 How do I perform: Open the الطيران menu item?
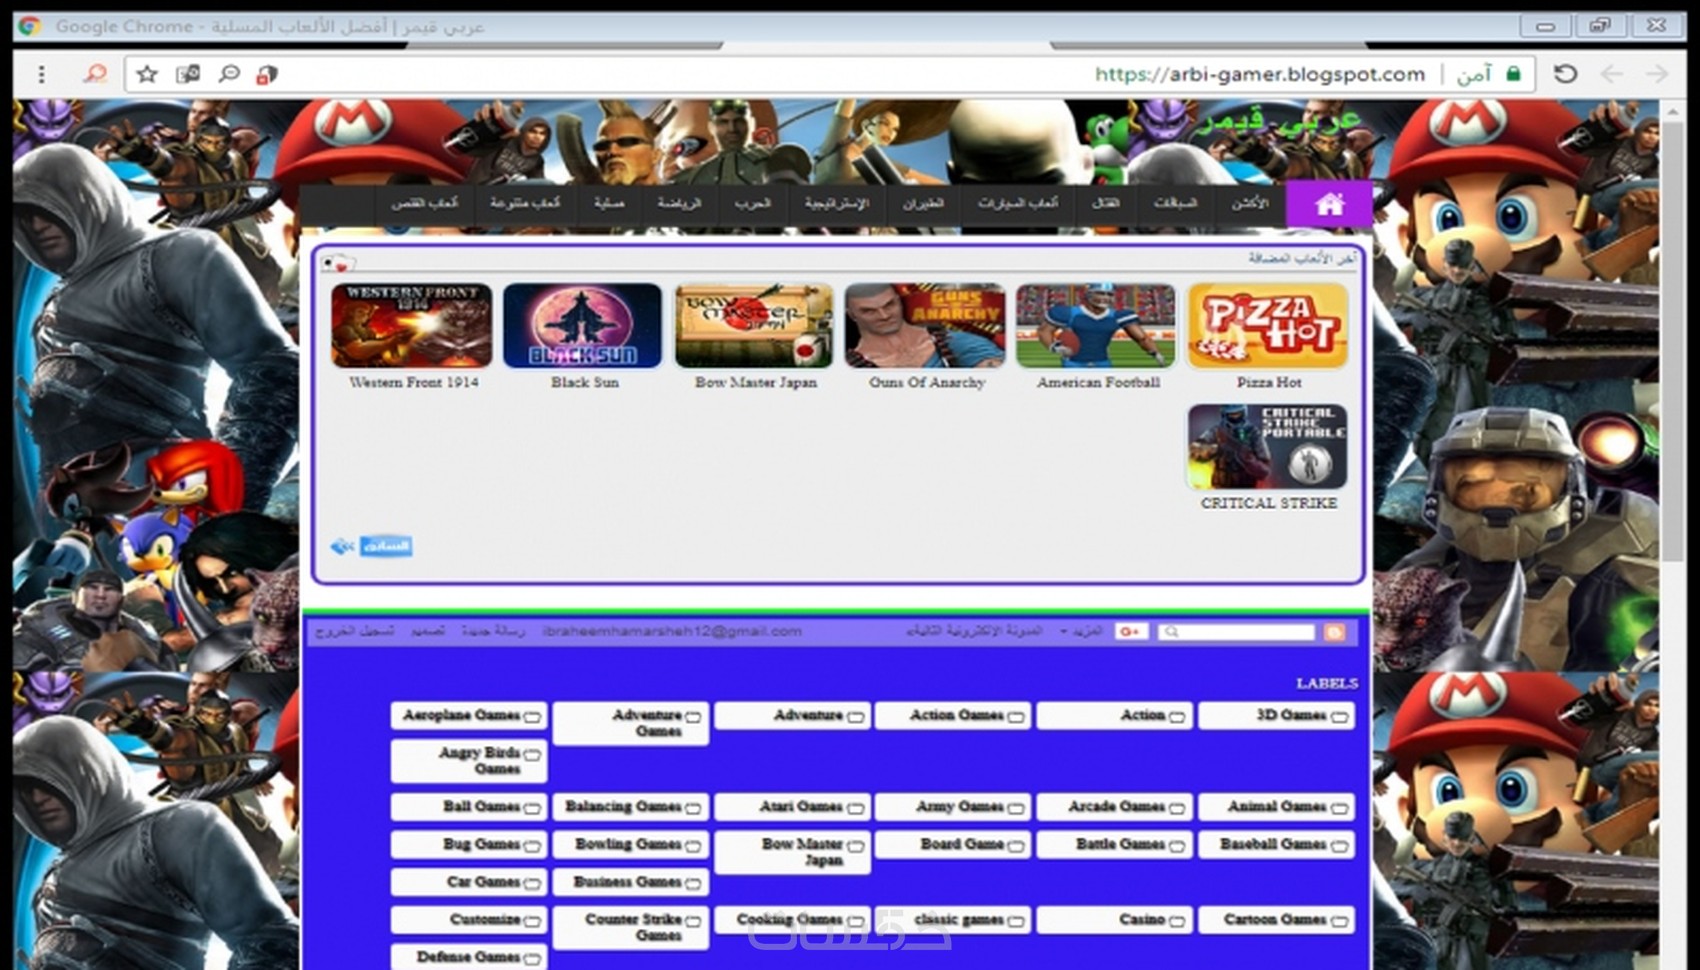pos(923,204)
